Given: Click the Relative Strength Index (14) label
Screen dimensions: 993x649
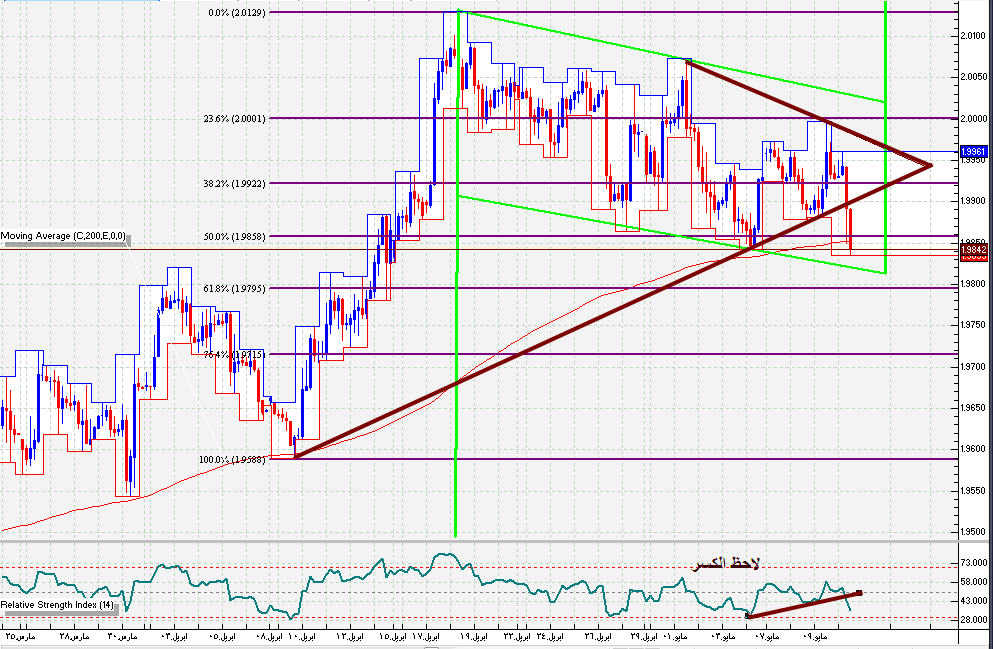Looking at the screenshot, I should click(58, 605).
